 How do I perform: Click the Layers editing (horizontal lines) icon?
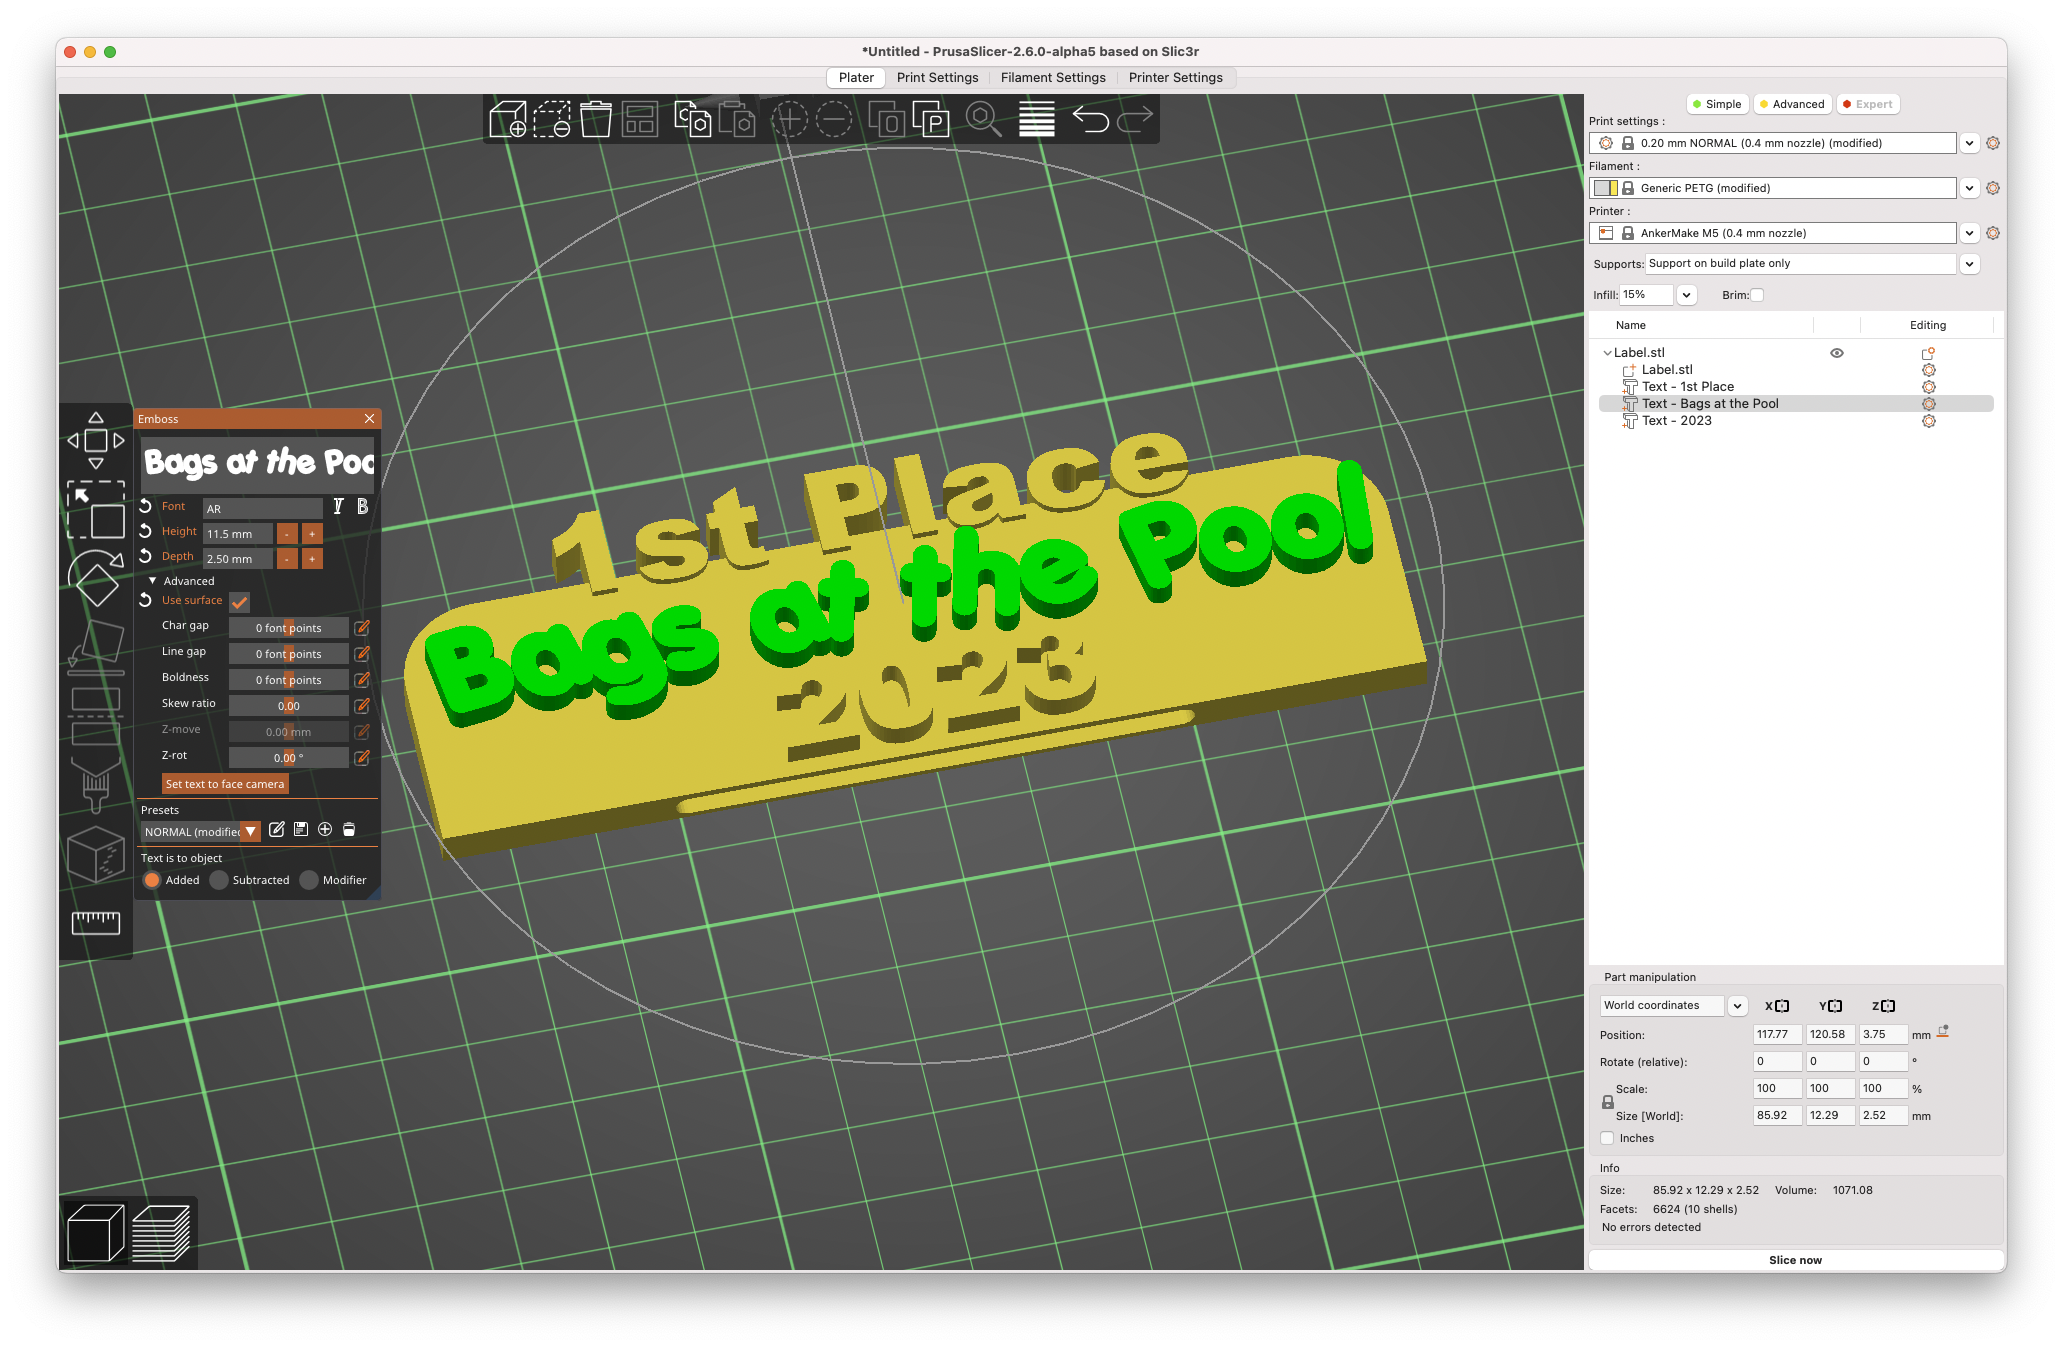(x=1037, y=120)
